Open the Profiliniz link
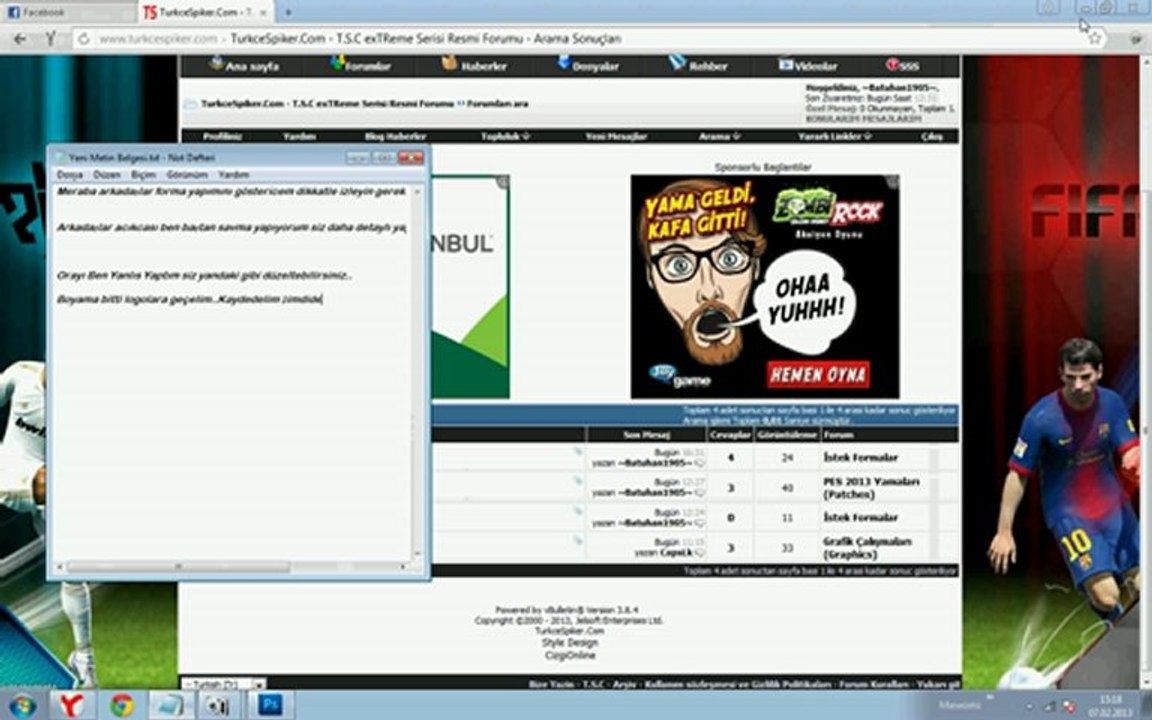Screen dimensions: 1152x720 [223, 136]
